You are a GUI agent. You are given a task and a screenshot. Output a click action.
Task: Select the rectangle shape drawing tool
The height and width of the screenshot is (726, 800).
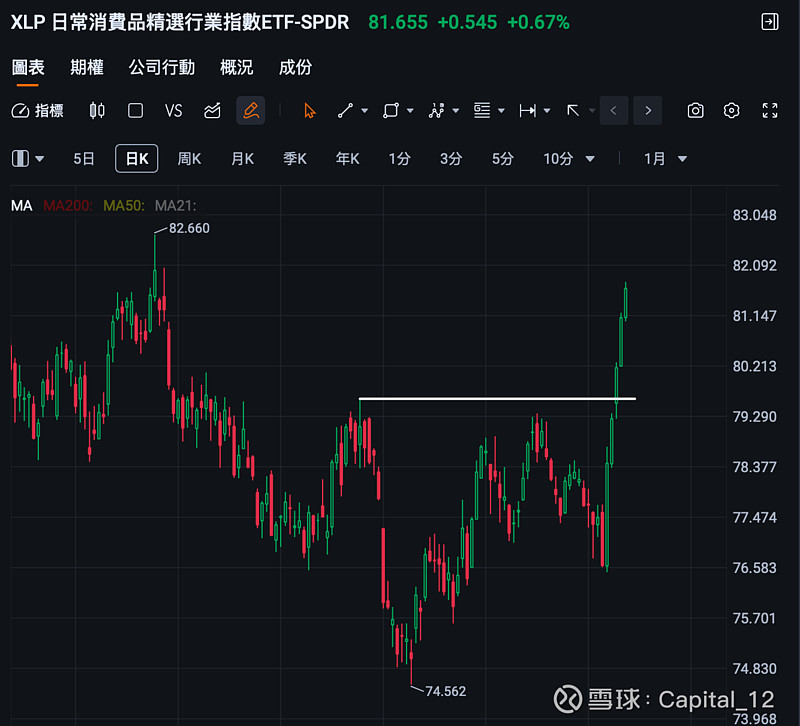click(x=391, y=111)
